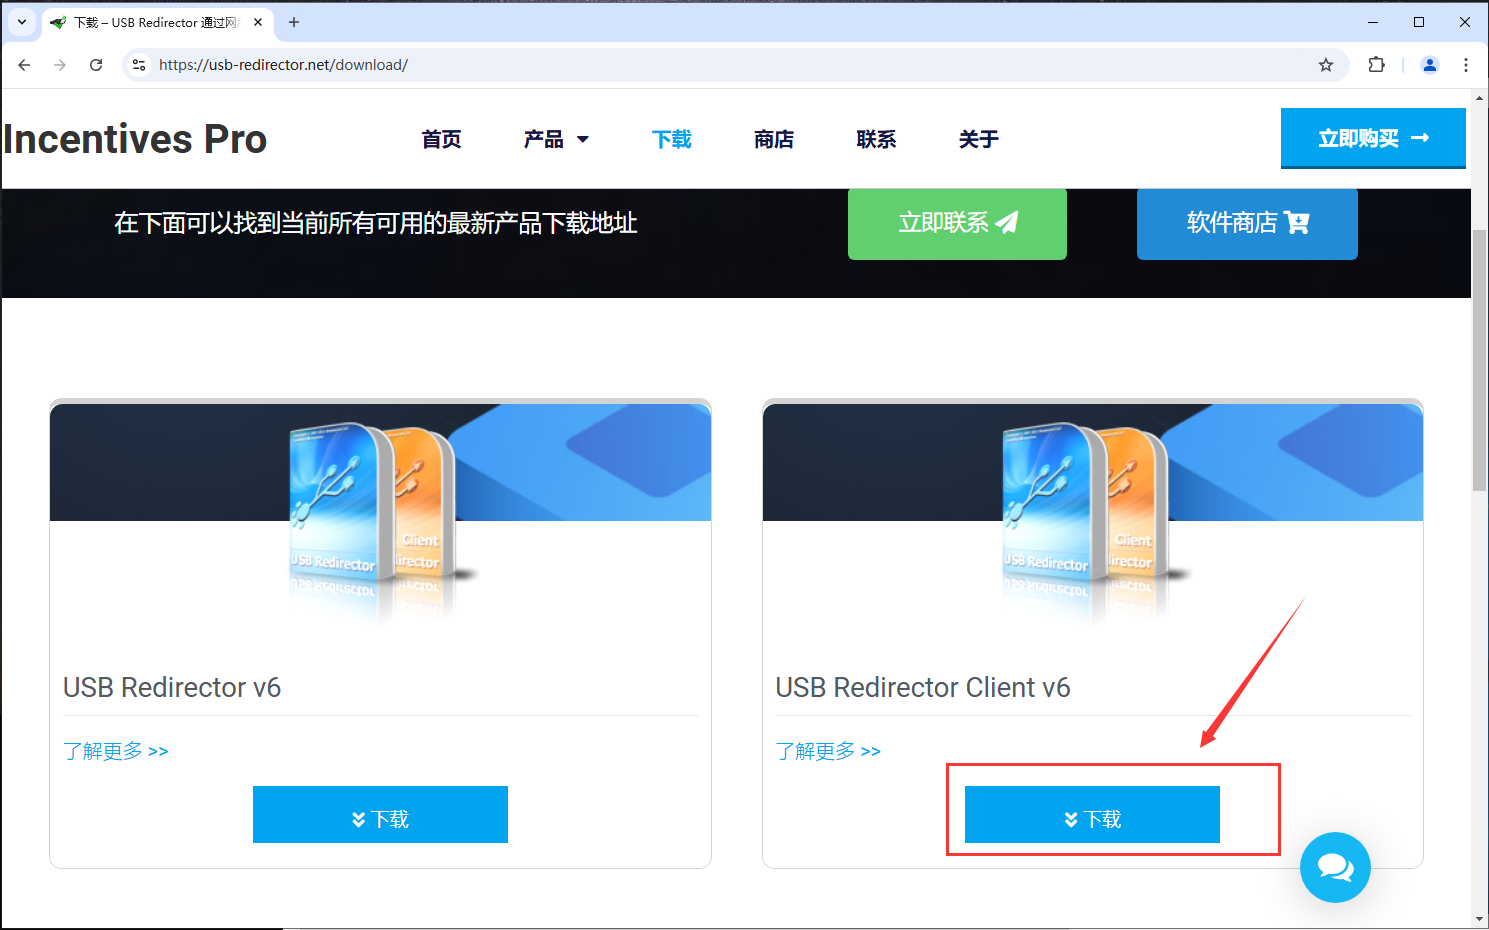The image size is (1489, 930).
Task: Click the forward navigation arrow
Action: tap(59, 65)
